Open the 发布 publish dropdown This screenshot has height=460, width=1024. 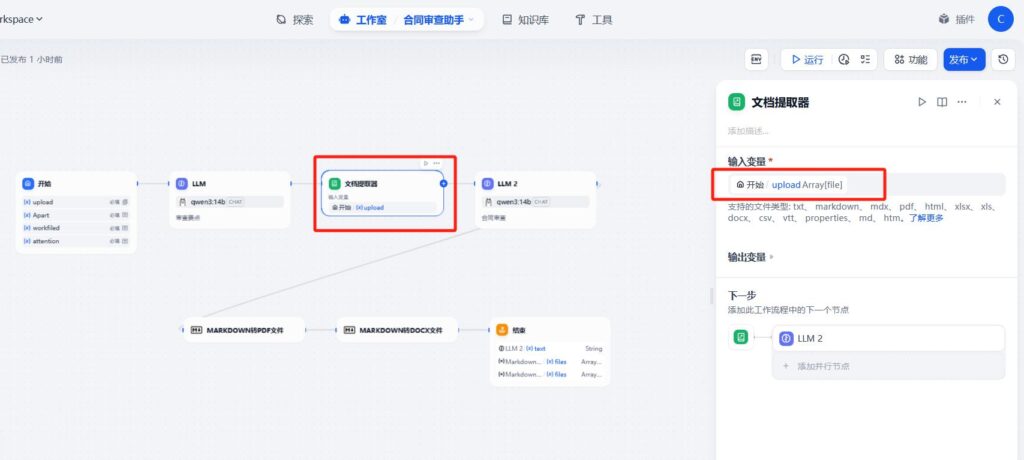tap(964, 60)
